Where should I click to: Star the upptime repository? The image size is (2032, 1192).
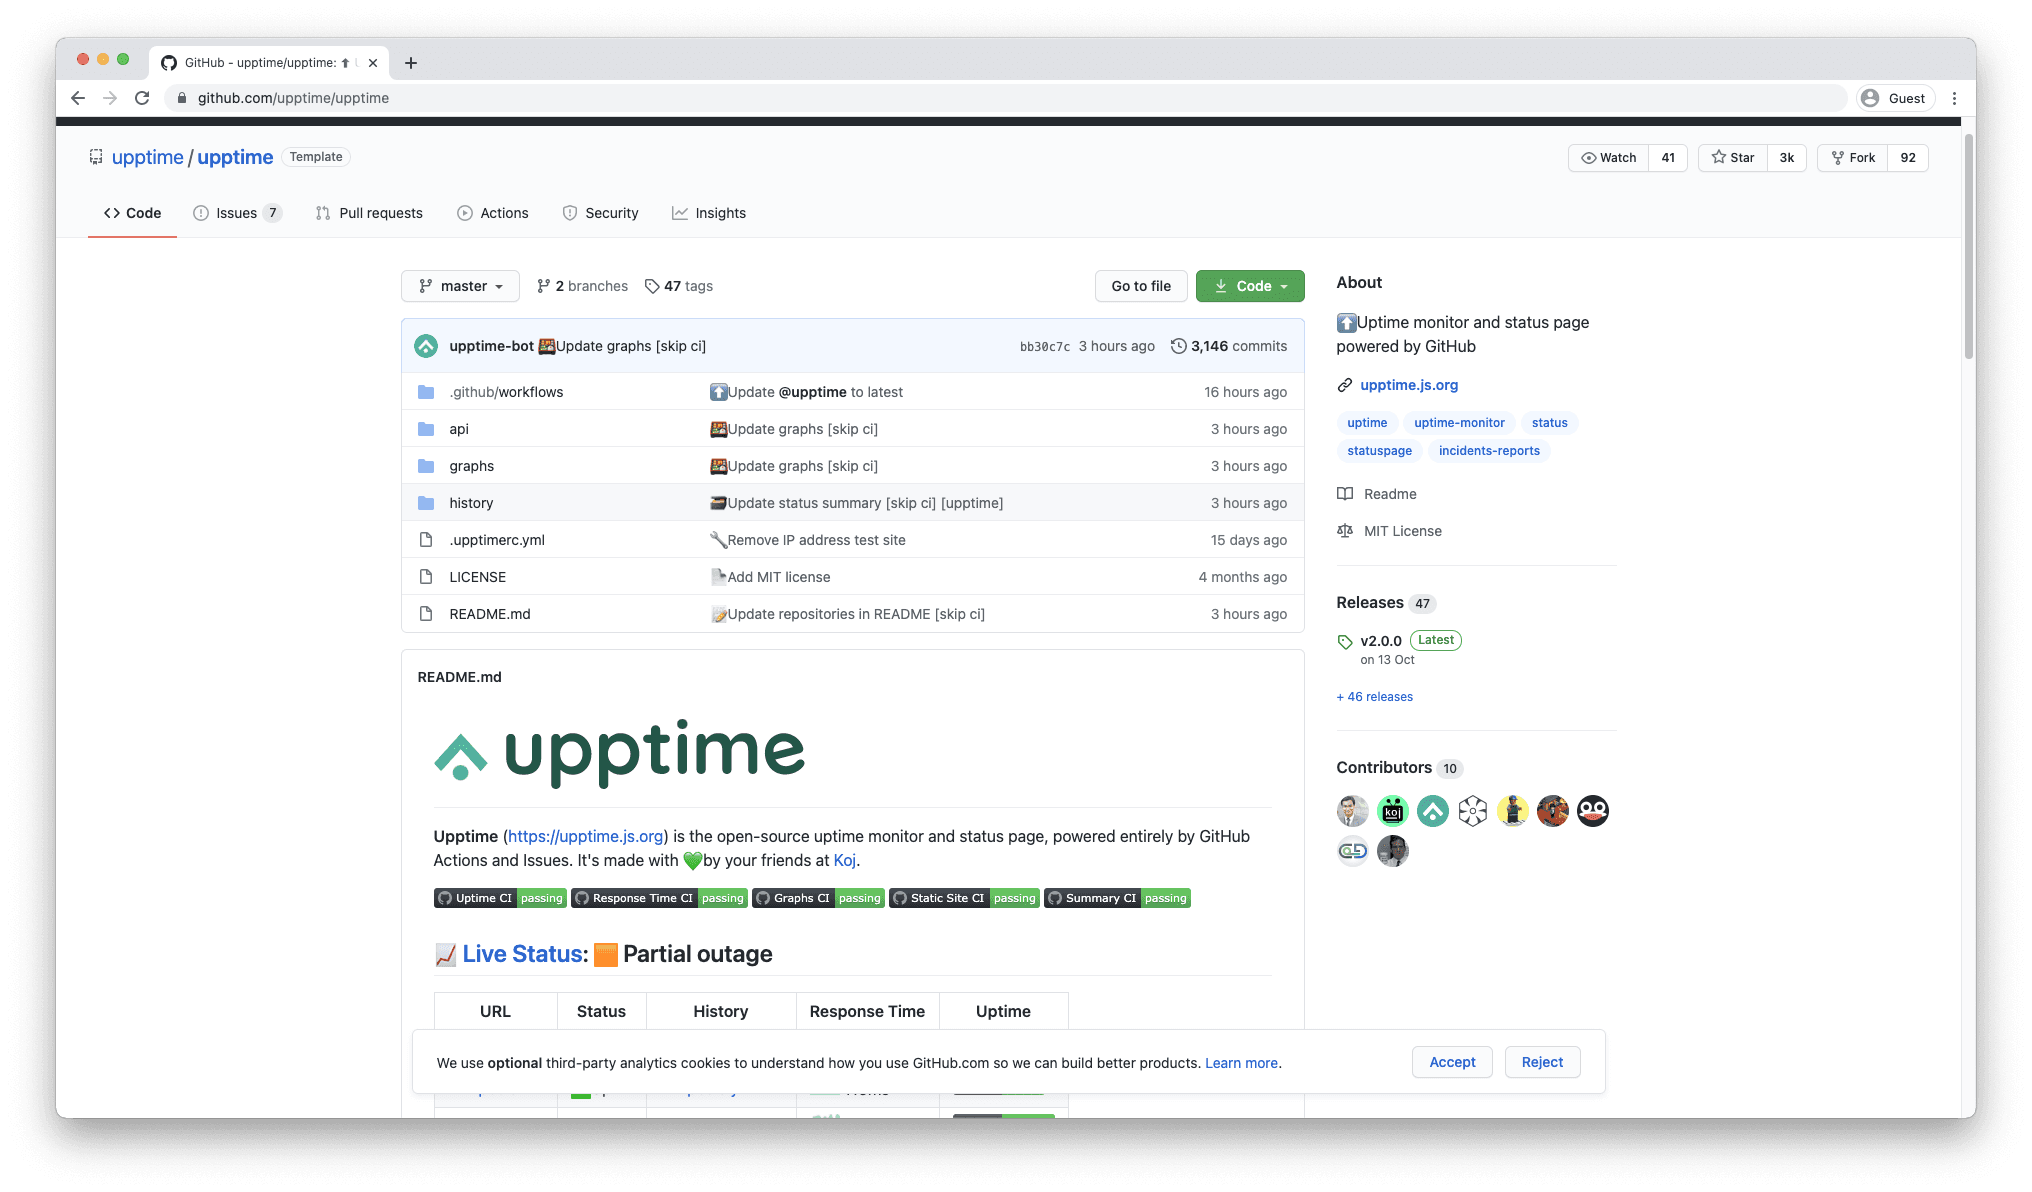(x=1731, y=157)
